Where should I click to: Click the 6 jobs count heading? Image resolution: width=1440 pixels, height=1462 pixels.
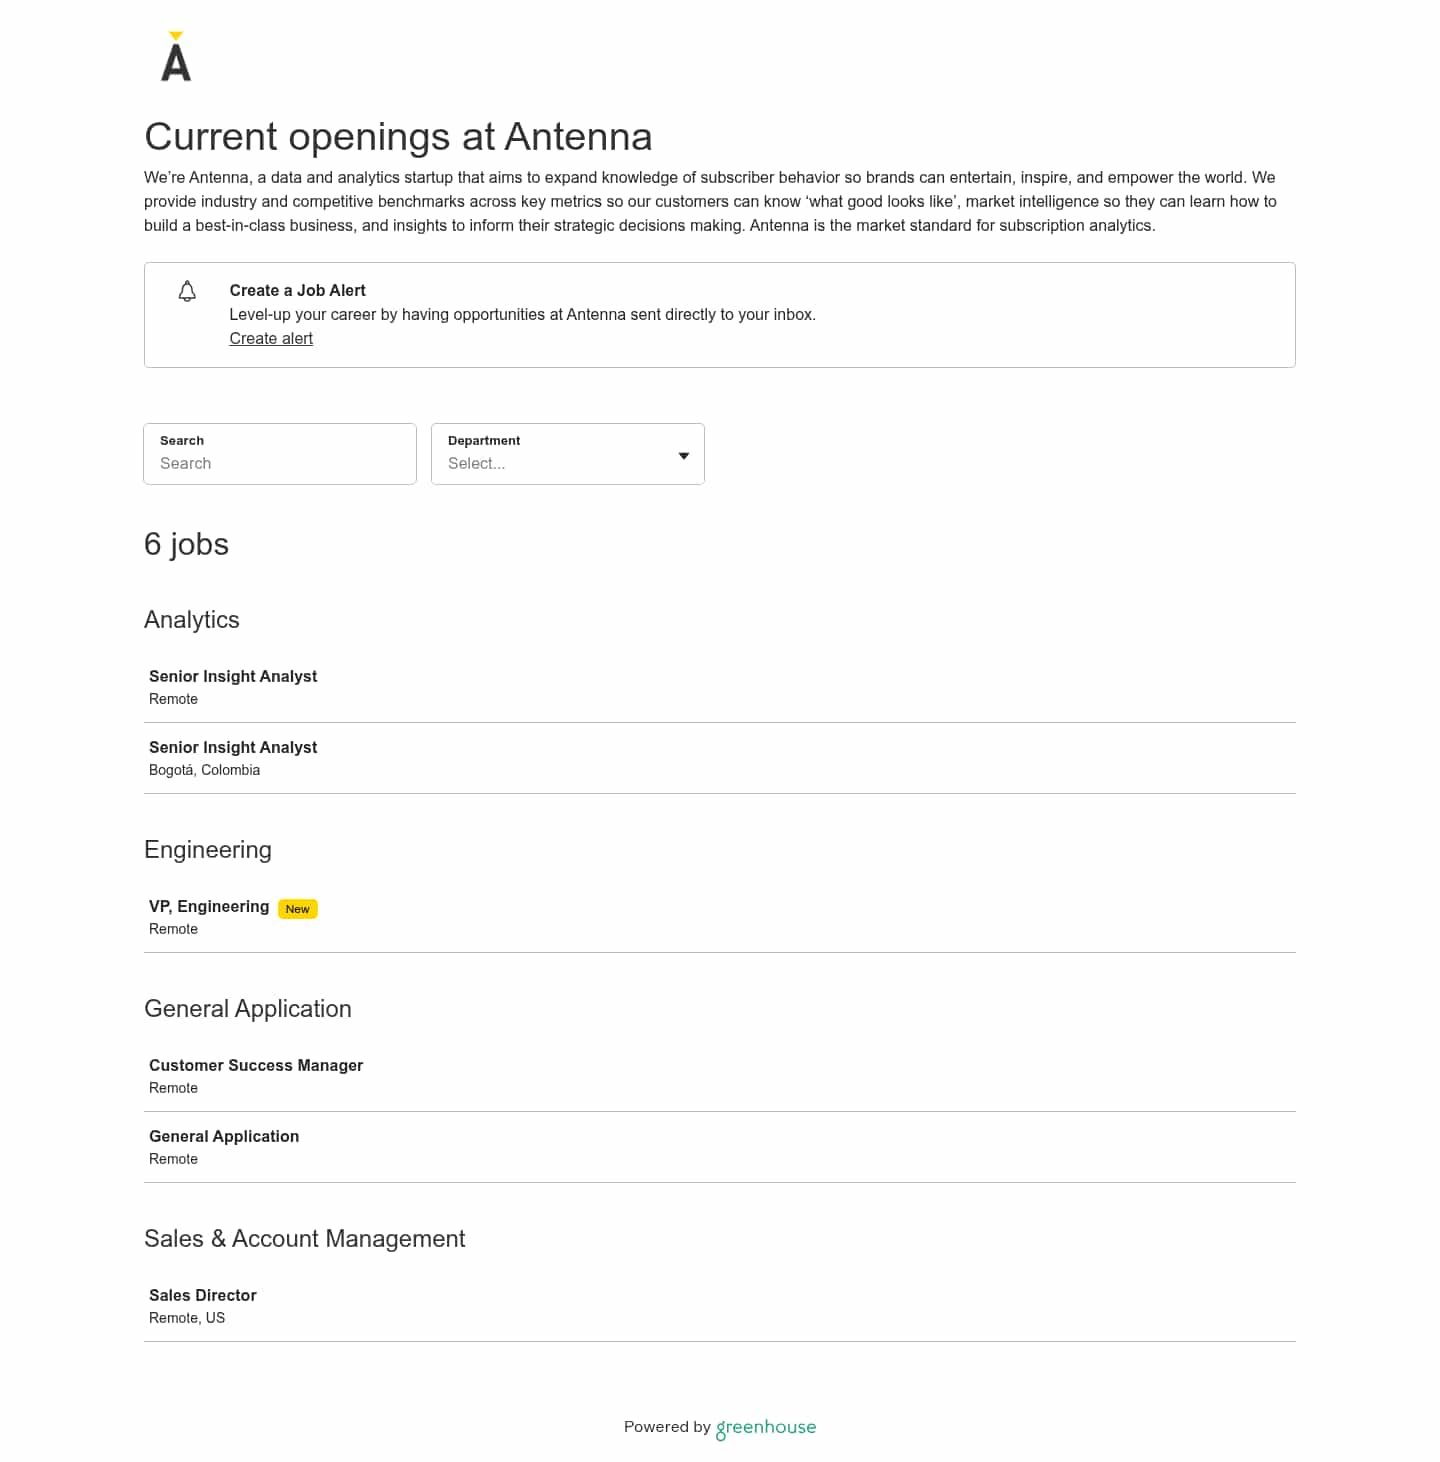(x=187, y=544)
